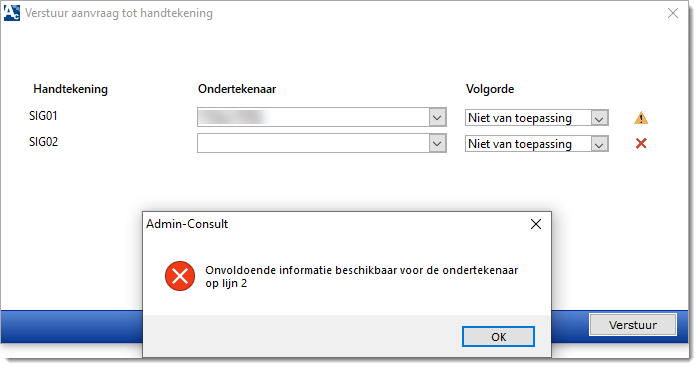This screenshot has width=699, height=368.
Task: Click inside the empty SIG02 Ondertekenaar field
Action: click(313, 144)
